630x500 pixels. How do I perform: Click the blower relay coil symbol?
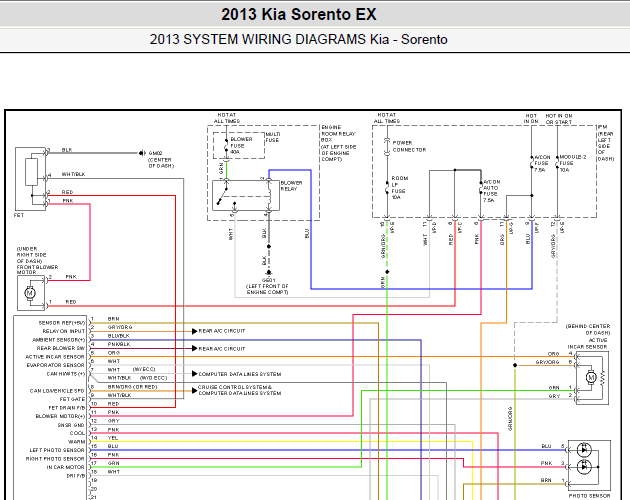(x=270, y=195)
